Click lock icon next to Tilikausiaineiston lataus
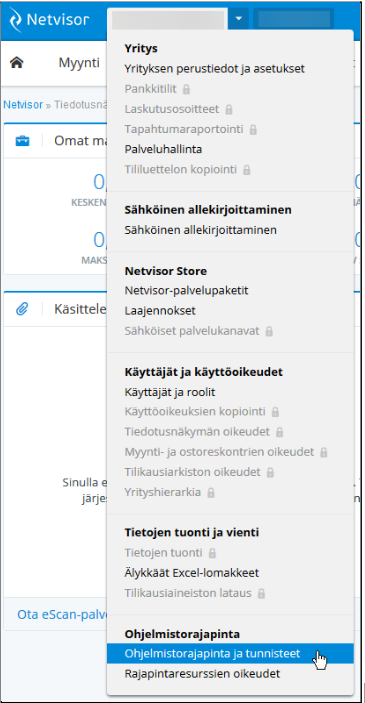 point(261,594)
